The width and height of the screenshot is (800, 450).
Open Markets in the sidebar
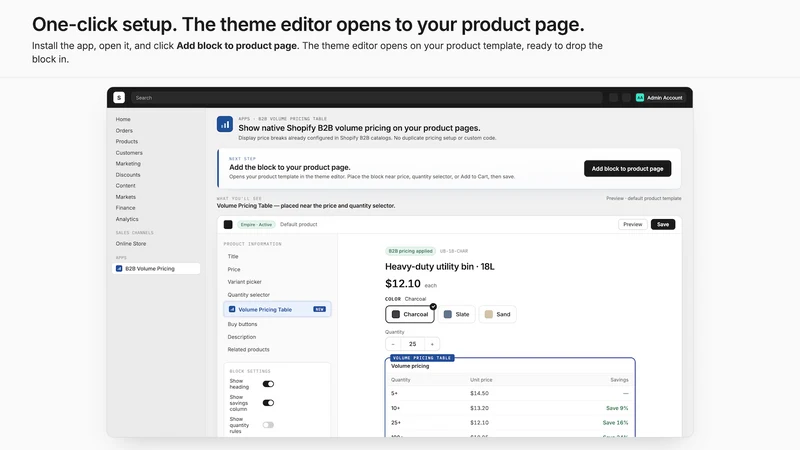(126, 197)
